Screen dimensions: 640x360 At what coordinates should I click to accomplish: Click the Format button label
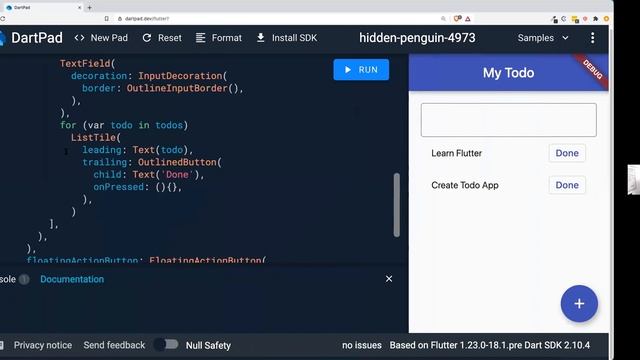point(227,38)
